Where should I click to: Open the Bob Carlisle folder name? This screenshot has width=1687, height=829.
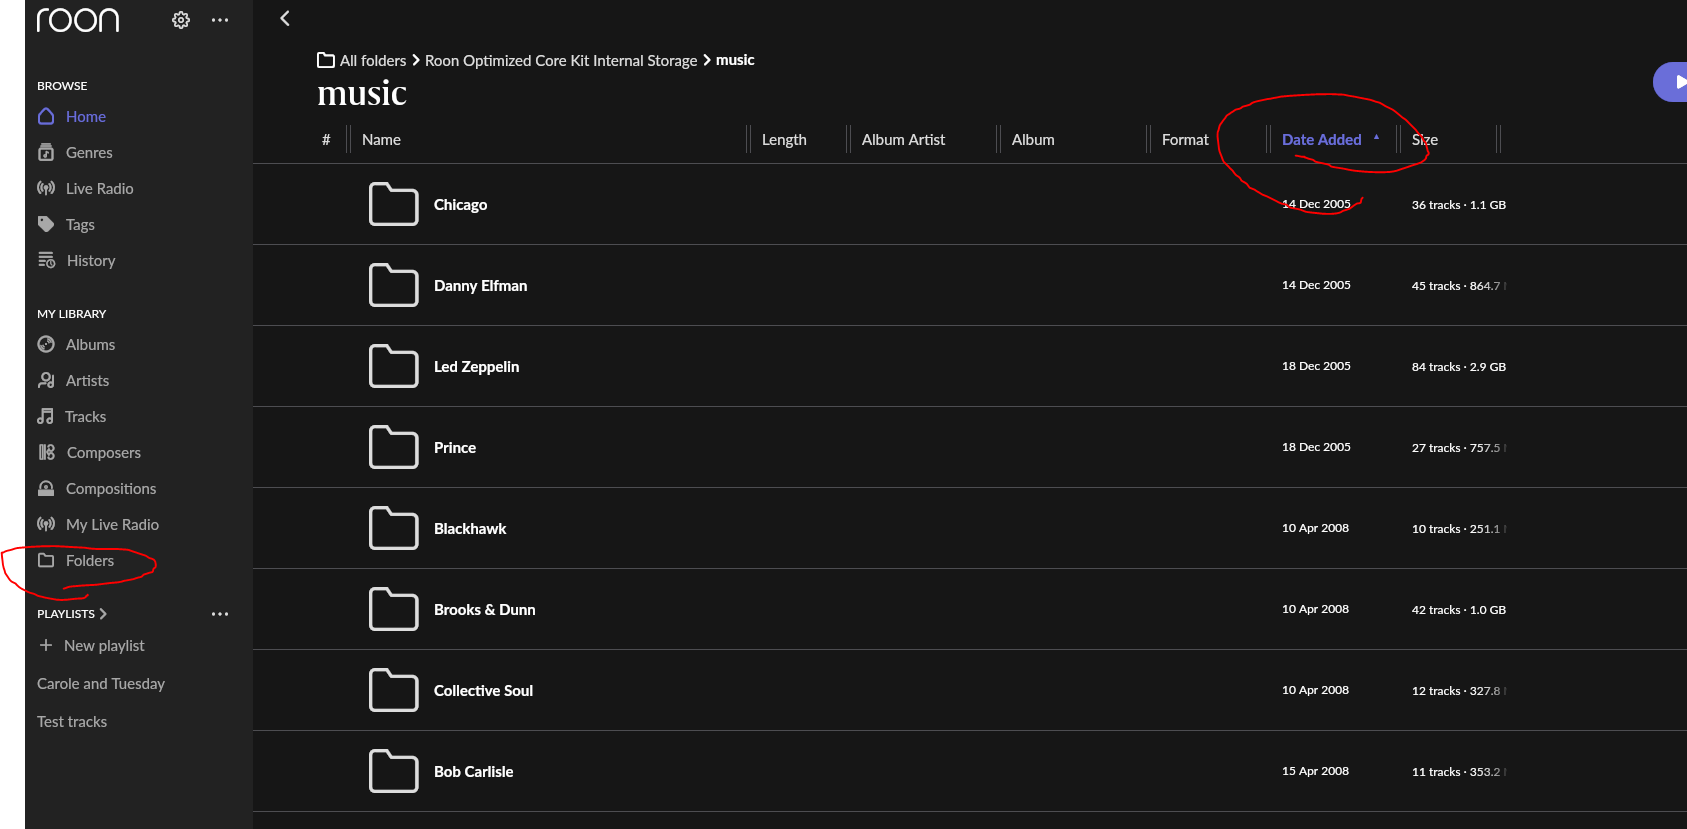(x=473, y=772)
